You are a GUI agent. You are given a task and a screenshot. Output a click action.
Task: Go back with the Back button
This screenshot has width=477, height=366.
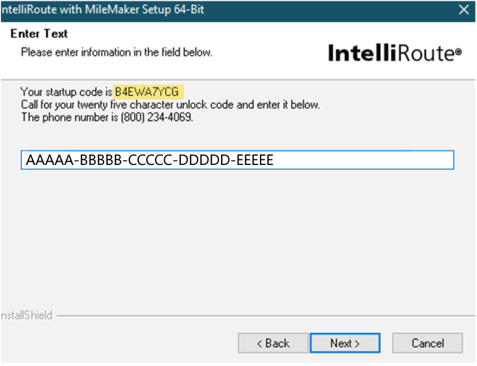[273, 343]
